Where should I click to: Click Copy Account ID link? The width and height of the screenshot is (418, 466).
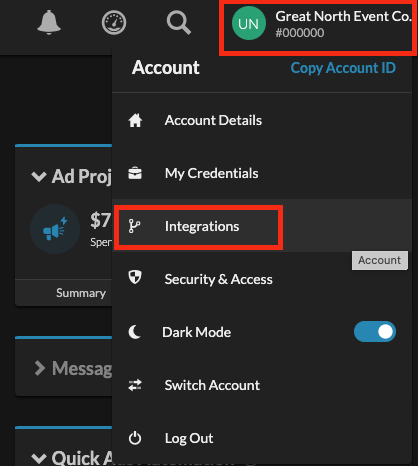pyautogui.click(x=343, y=68)
